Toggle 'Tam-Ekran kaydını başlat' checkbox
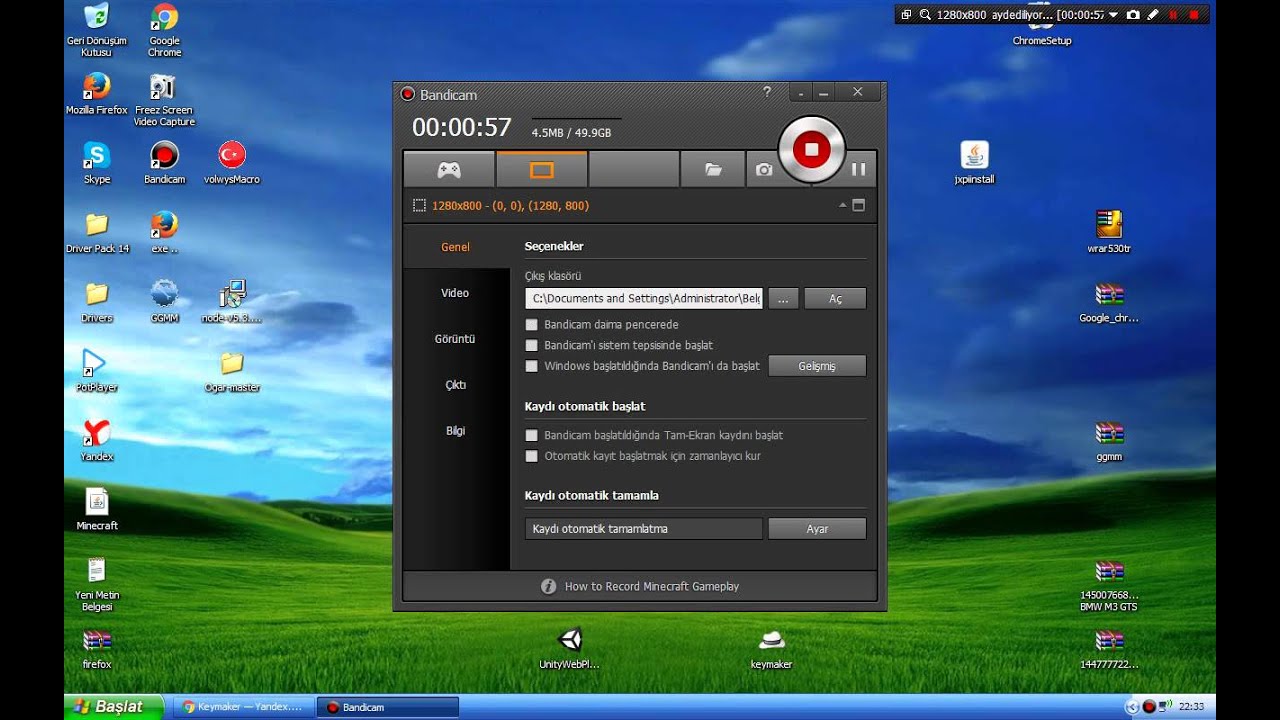 pos(532,436)
